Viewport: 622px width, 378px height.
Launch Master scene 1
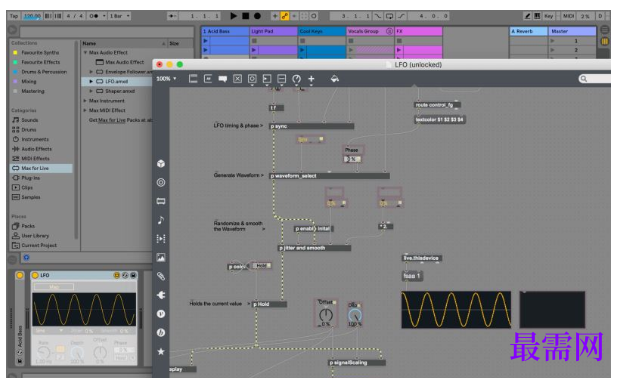pyautogui.click(x=553, y=41)
